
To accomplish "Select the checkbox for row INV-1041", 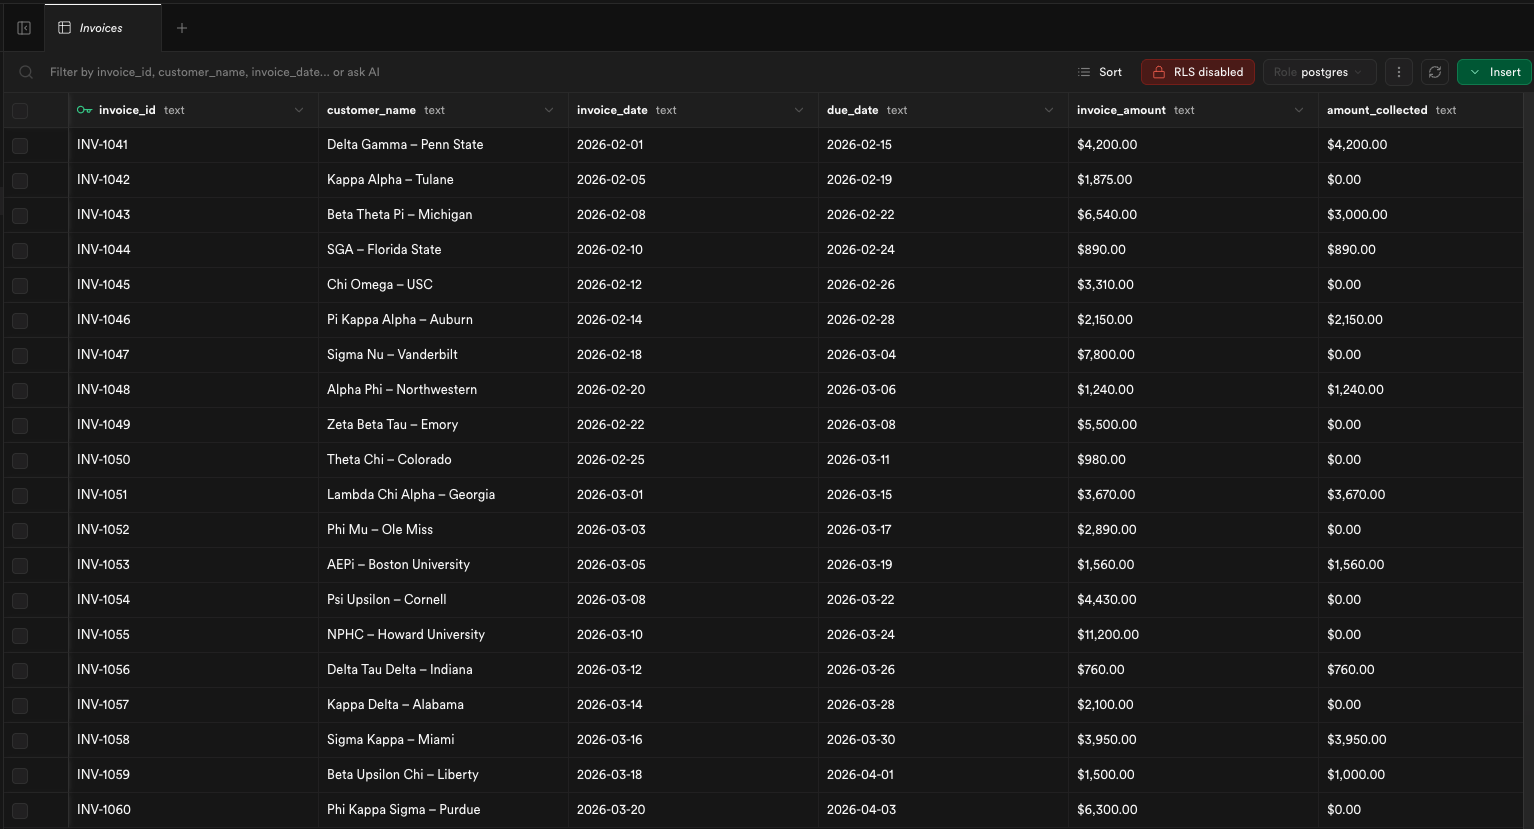I will click(x=20, y=145).
